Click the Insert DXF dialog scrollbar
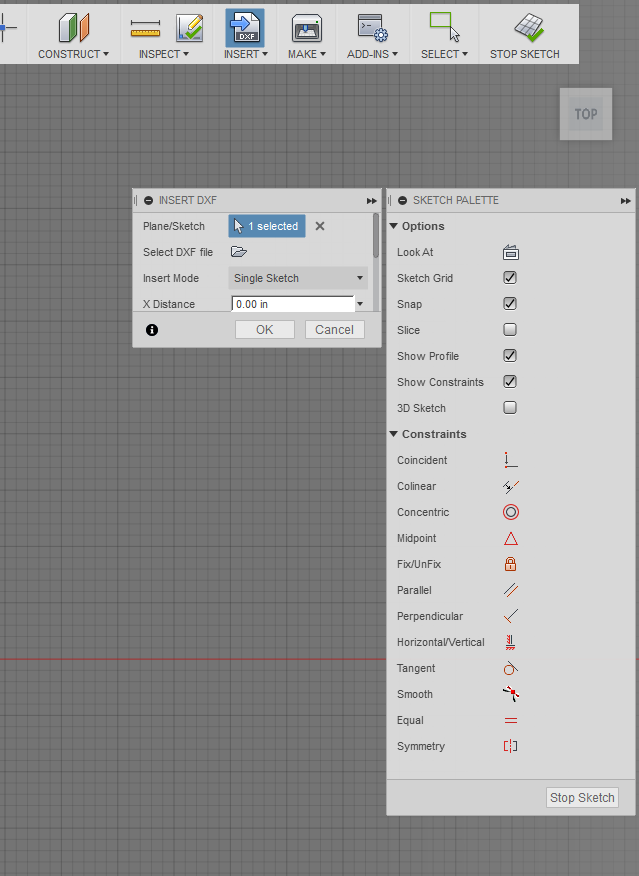 [376, 236]
